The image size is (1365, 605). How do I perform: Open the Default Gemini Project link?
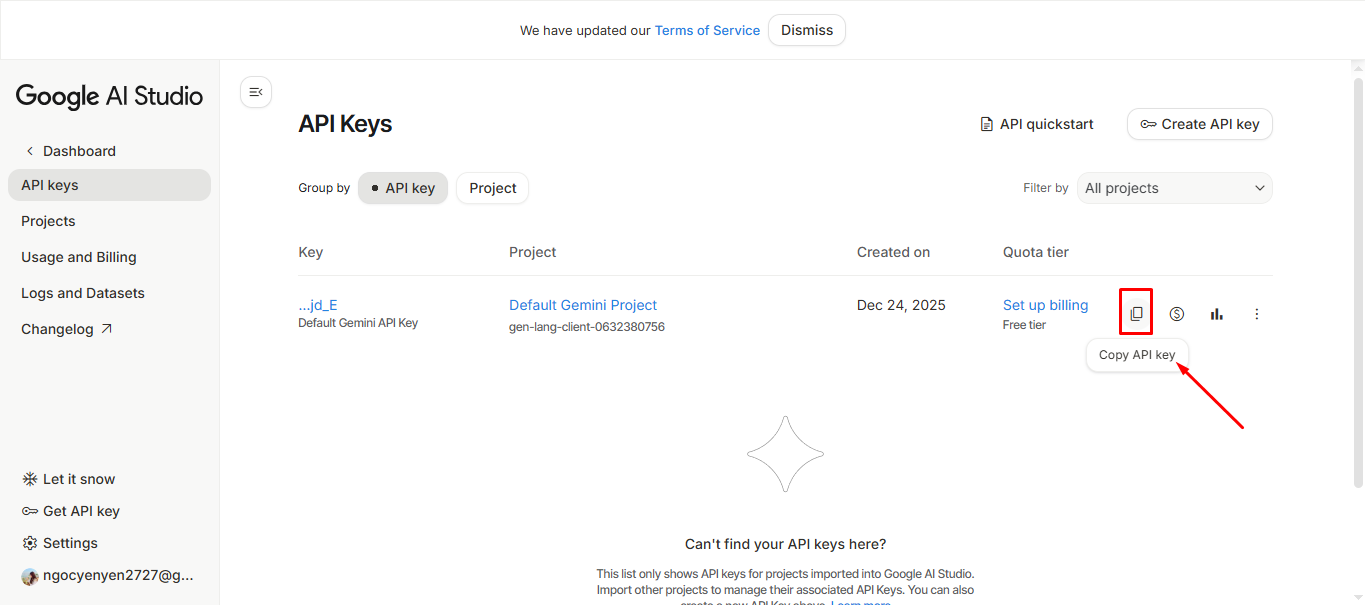coord(583,305)
